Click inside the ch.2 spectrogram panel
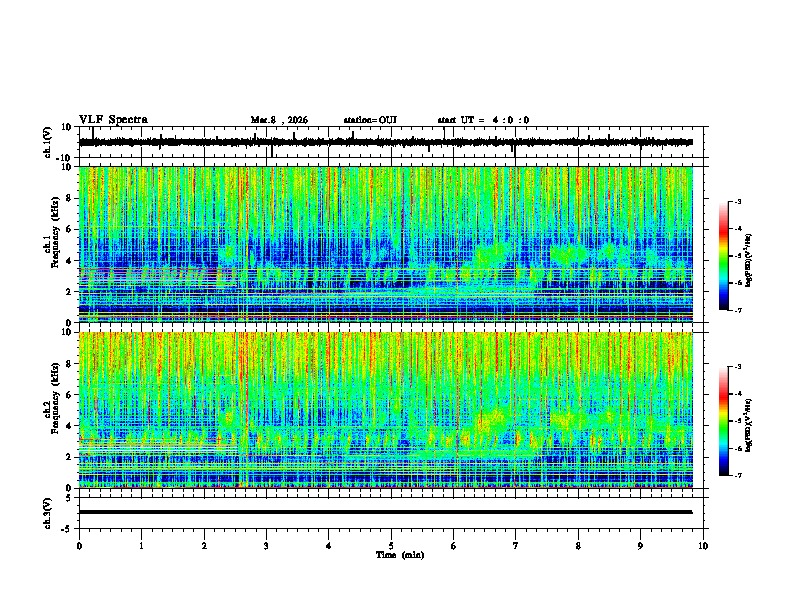This screenshot has height=612, width=792. point(385,410)
